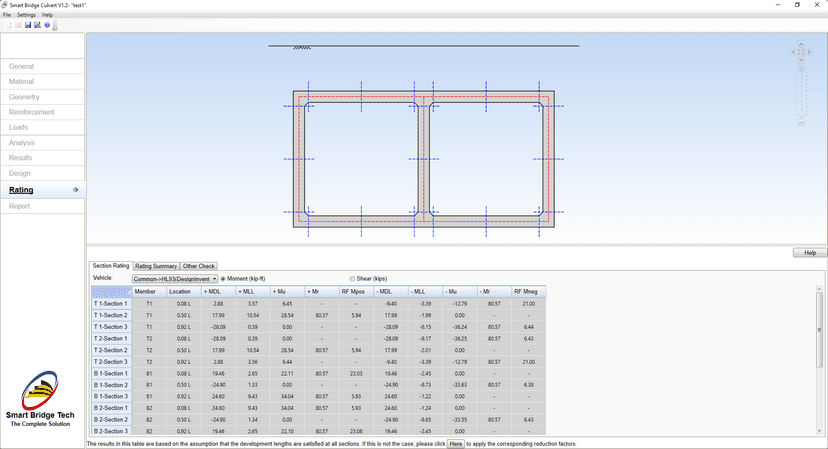Pan the view right with arrow

point(810,51)
